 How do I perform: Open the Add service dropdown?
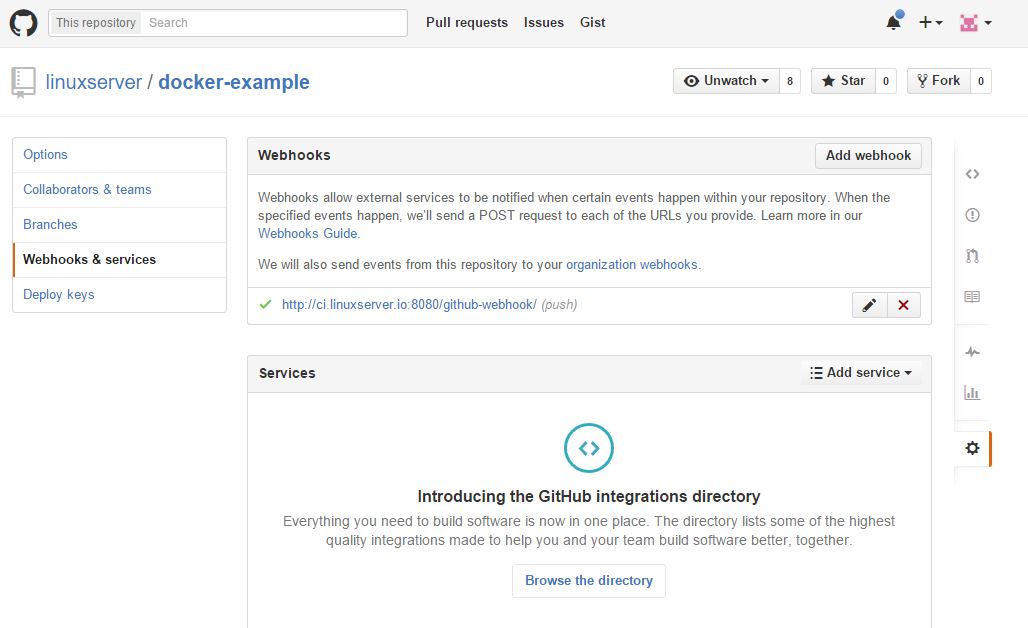(861, 373)
